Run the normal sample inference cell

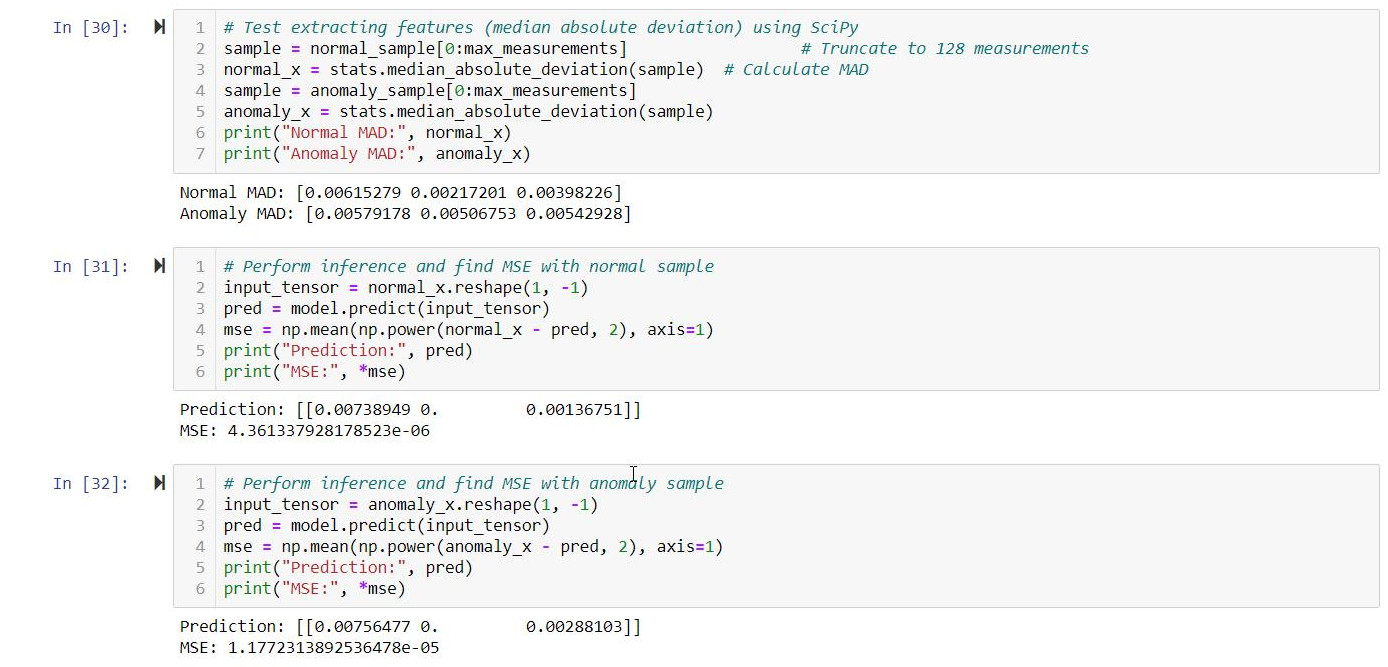click(160, 266)
